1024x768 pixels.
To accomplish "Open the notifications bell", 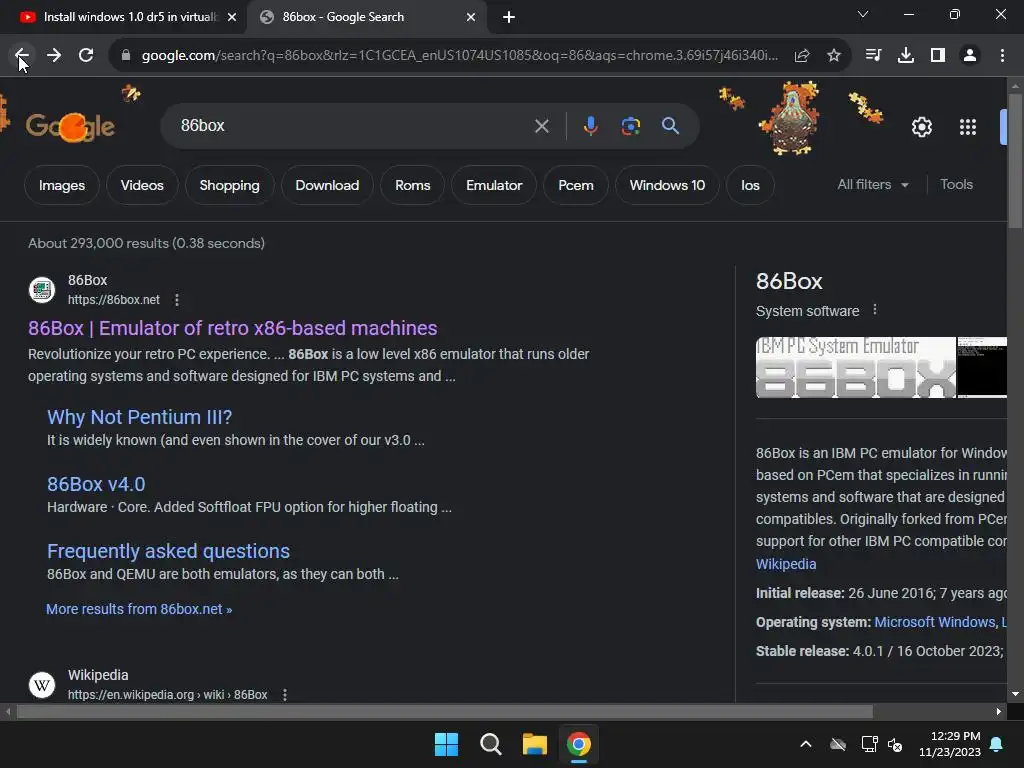I will coord(997,744).
